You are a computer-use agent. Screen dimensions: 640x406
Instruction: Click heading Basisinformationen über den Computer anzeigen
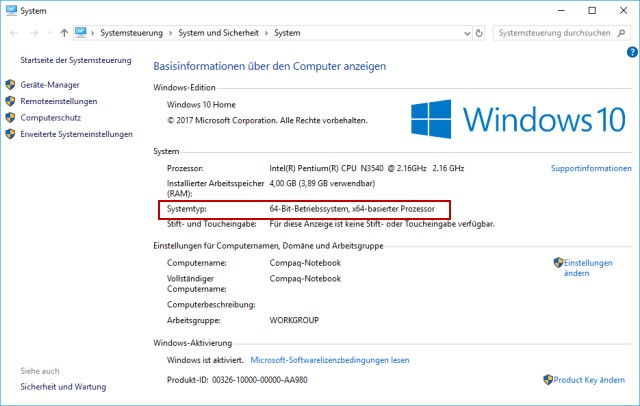click(x=270, y=66)
